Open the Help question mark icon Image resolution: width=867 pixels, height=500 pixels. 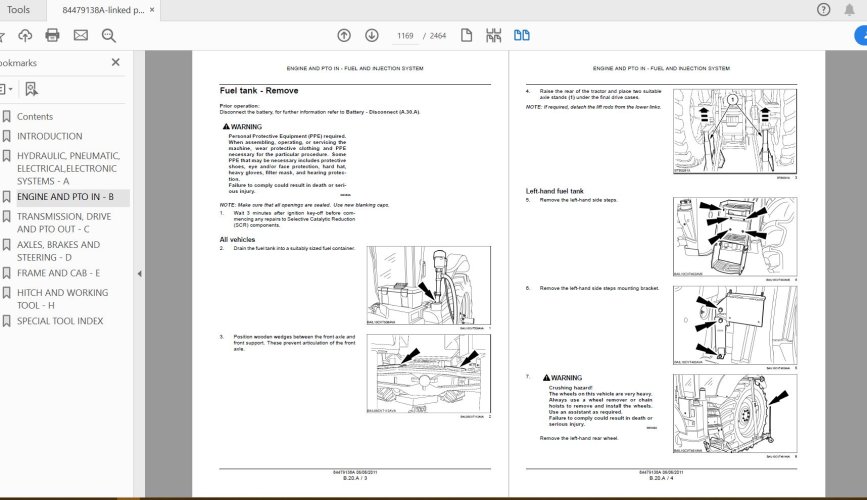tap(823, 9)
